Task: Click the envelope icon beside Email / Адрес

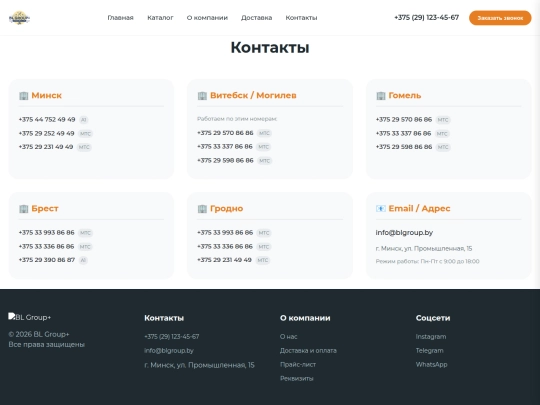Action: [x=381, y=209]
